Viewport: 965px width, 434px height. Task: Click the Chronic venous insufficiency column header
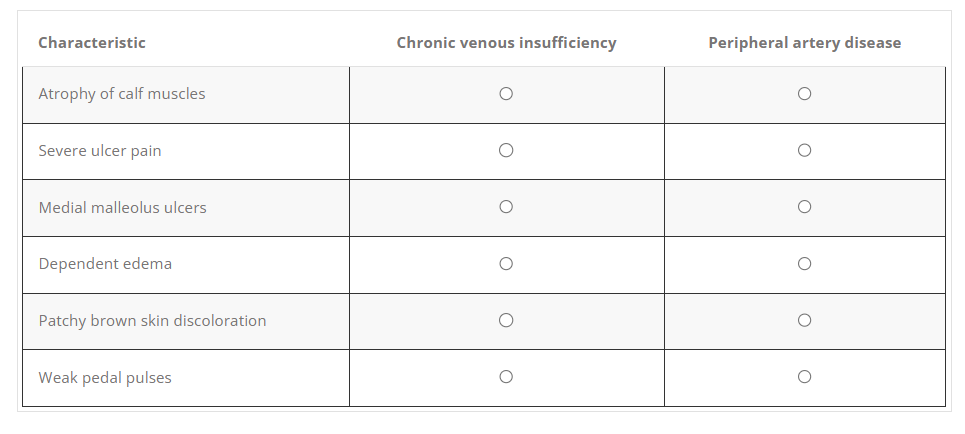pyautogui.click(x=506, y=43)
